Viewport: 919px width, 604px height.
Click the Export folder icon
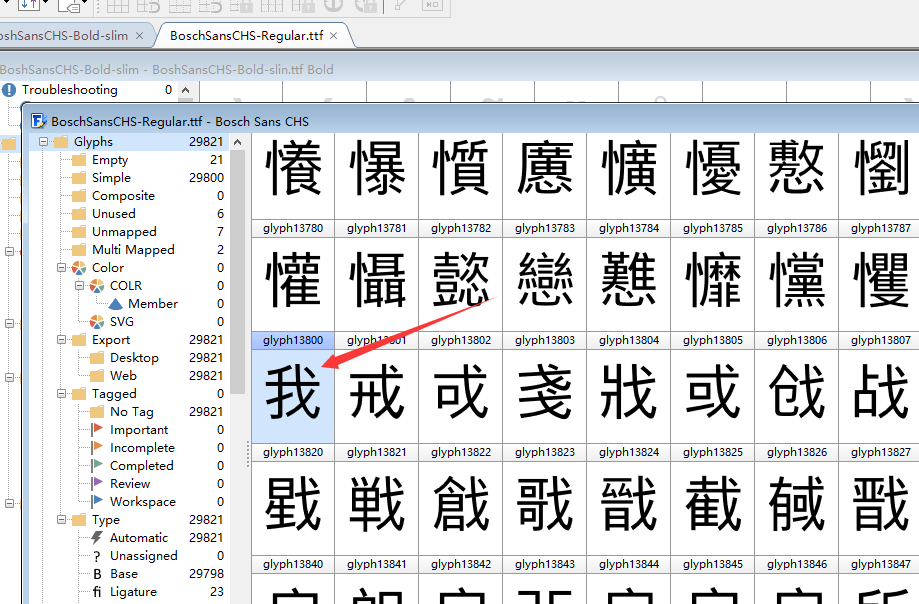tap(79, 340)
